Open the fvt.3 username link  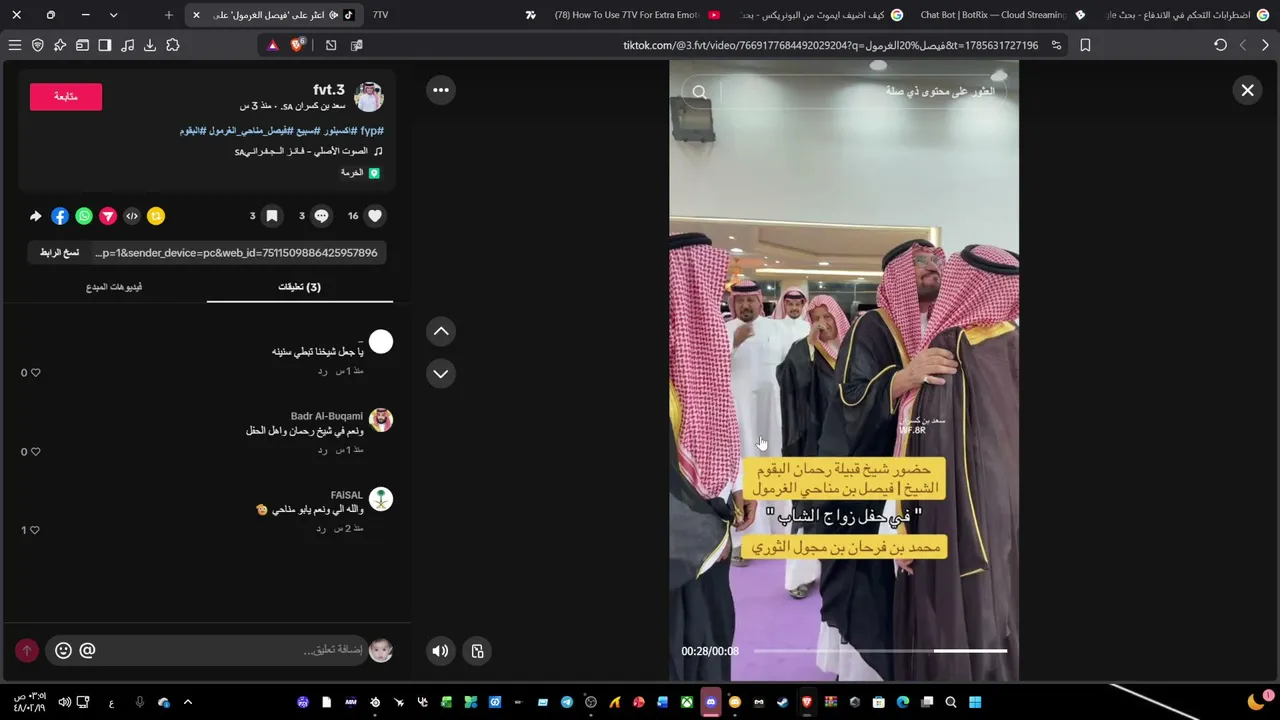[x=329, y=90]
